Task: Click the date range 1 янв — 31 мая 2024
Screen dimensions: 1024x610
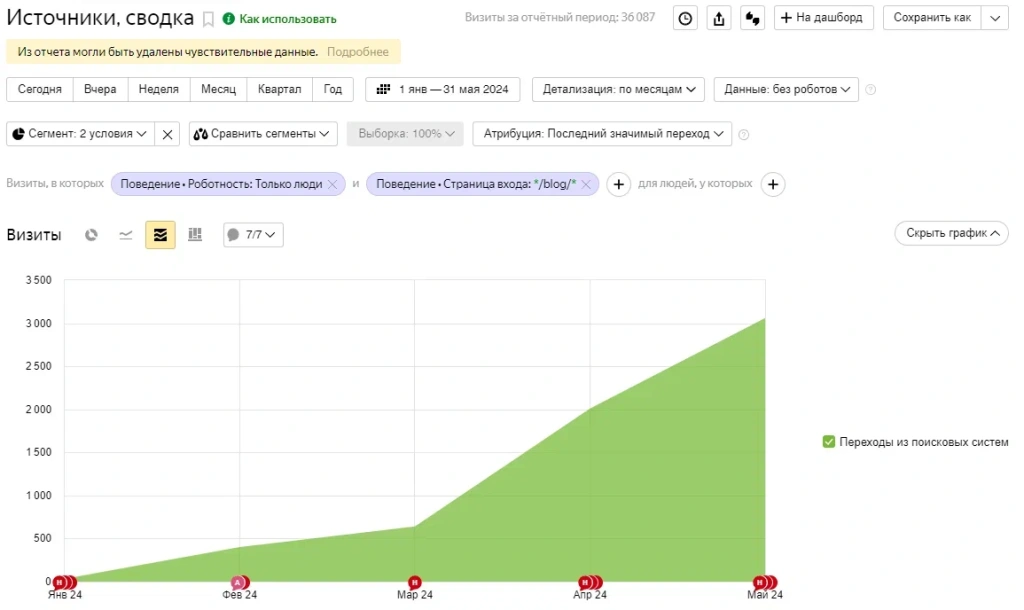Action: pyautogui.click(x=442, y=89)
